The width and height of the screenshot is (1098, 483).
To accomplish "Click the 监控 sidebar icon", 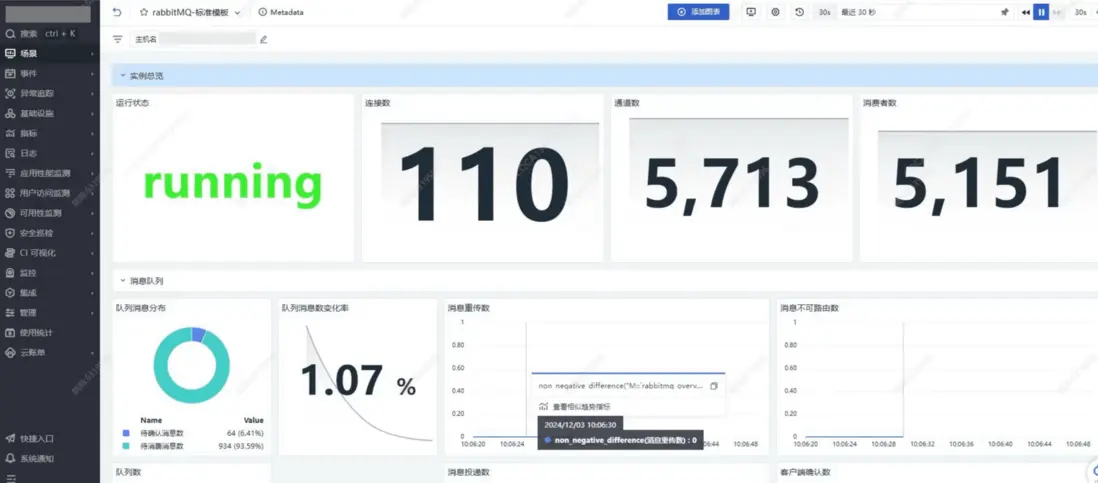I will pos(10,273).
